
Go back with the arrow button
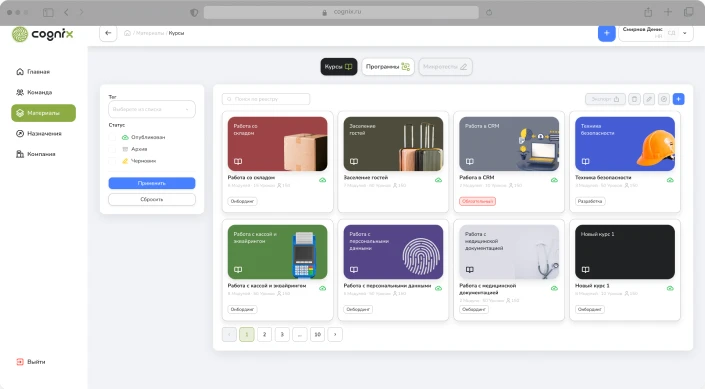tap(108, 33)
